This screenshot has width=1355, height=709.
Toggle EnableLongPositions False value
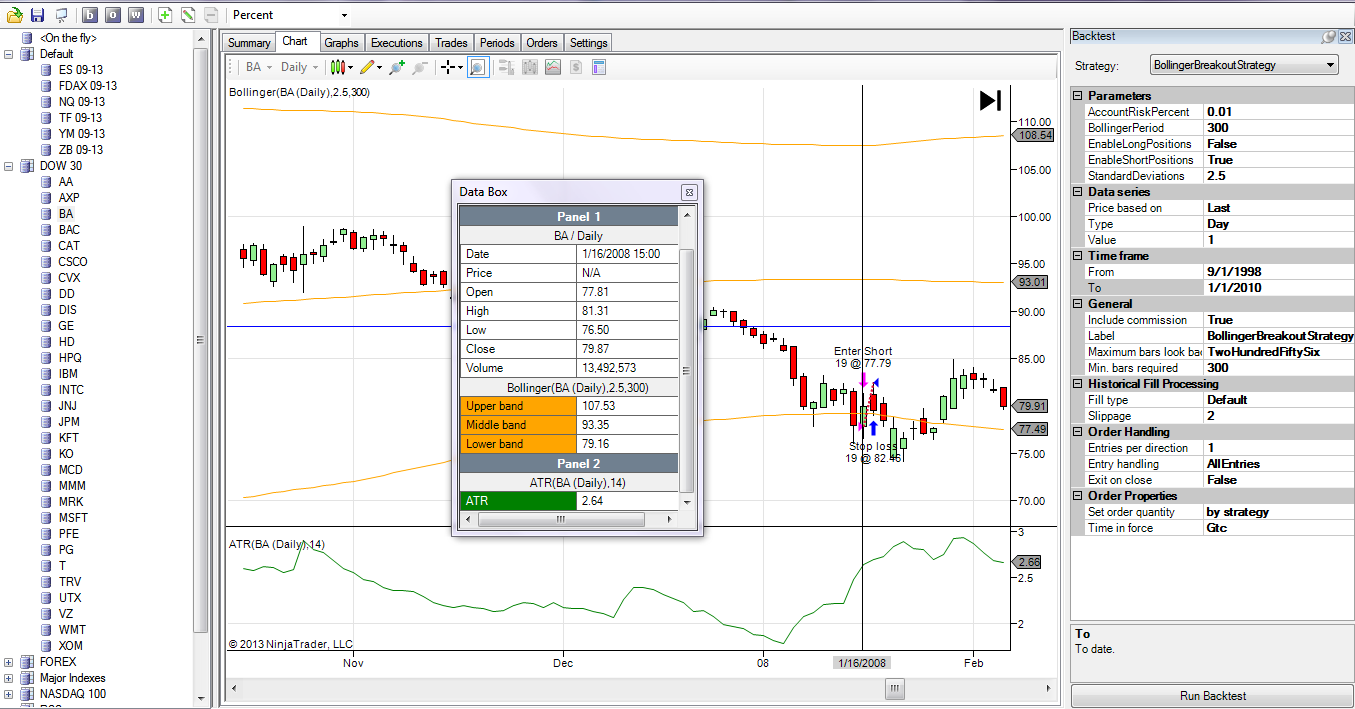point(1278,144)
